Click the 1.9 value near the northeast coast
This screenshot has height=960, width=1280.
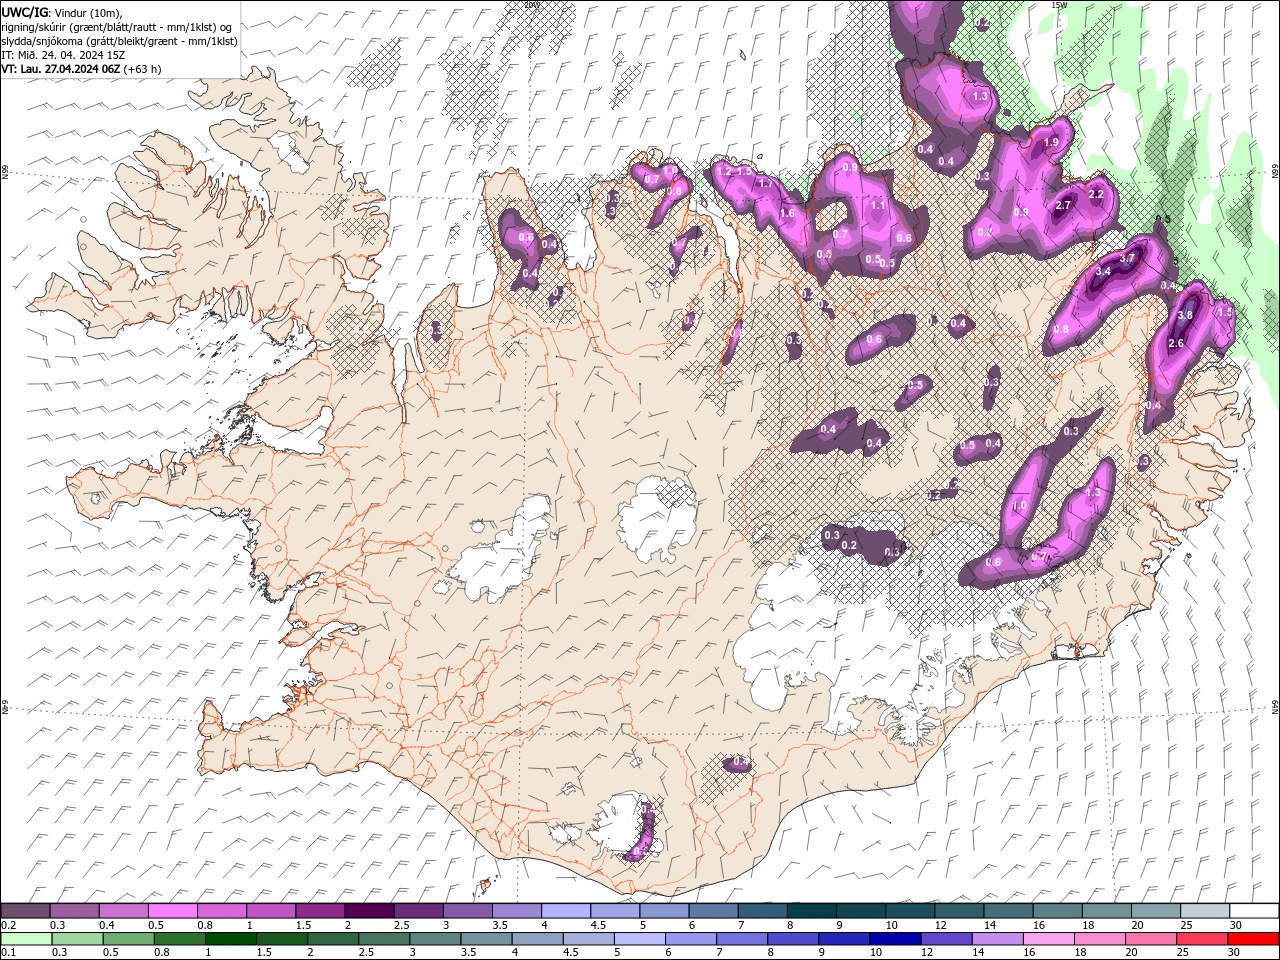point(1051,143)
